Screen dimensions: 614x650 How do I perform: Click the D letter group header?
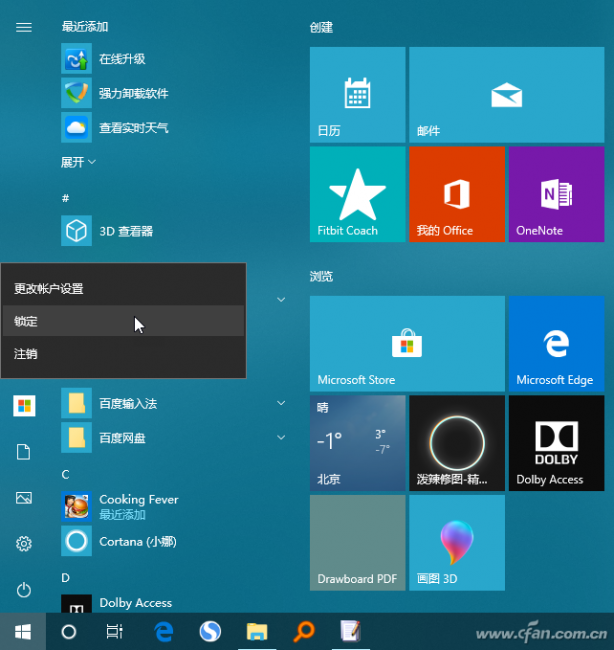[x=66, y=577]
